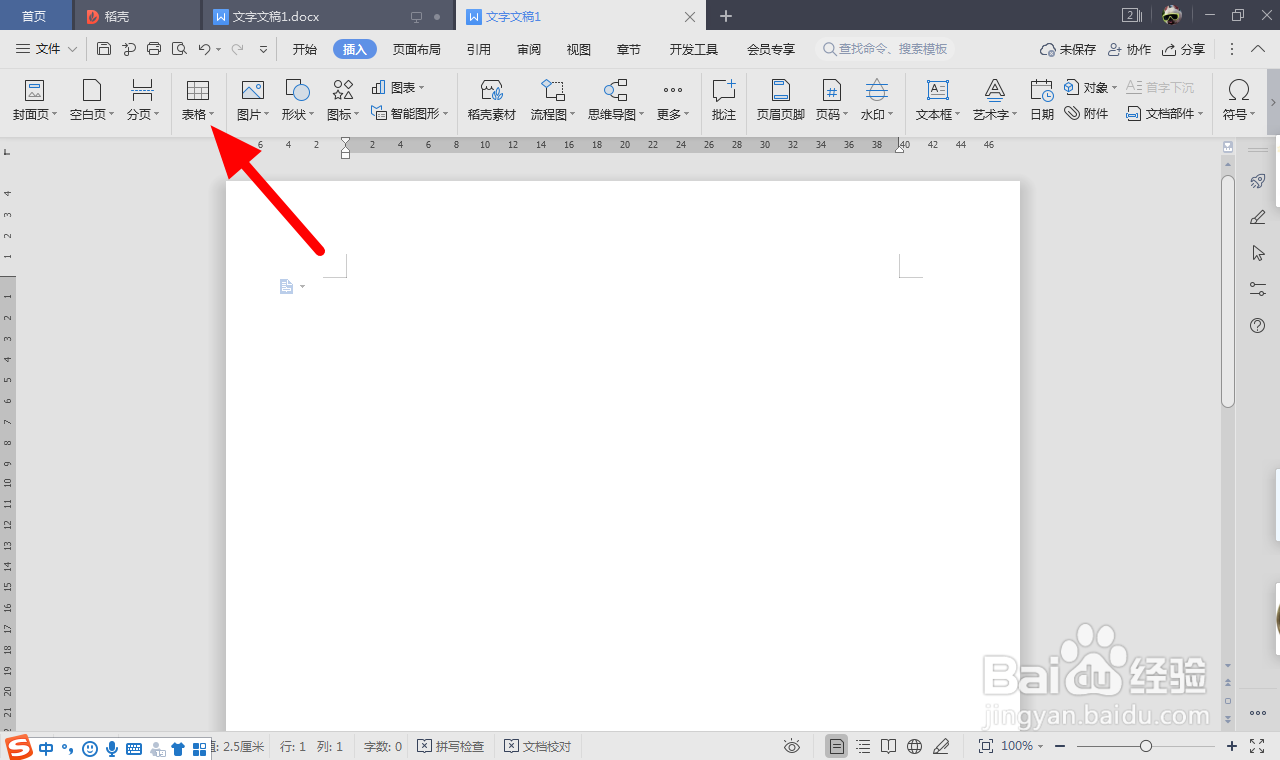Insert 艺术字 word art
Viewport: 1280px width, 760px height.
point(995,101)
